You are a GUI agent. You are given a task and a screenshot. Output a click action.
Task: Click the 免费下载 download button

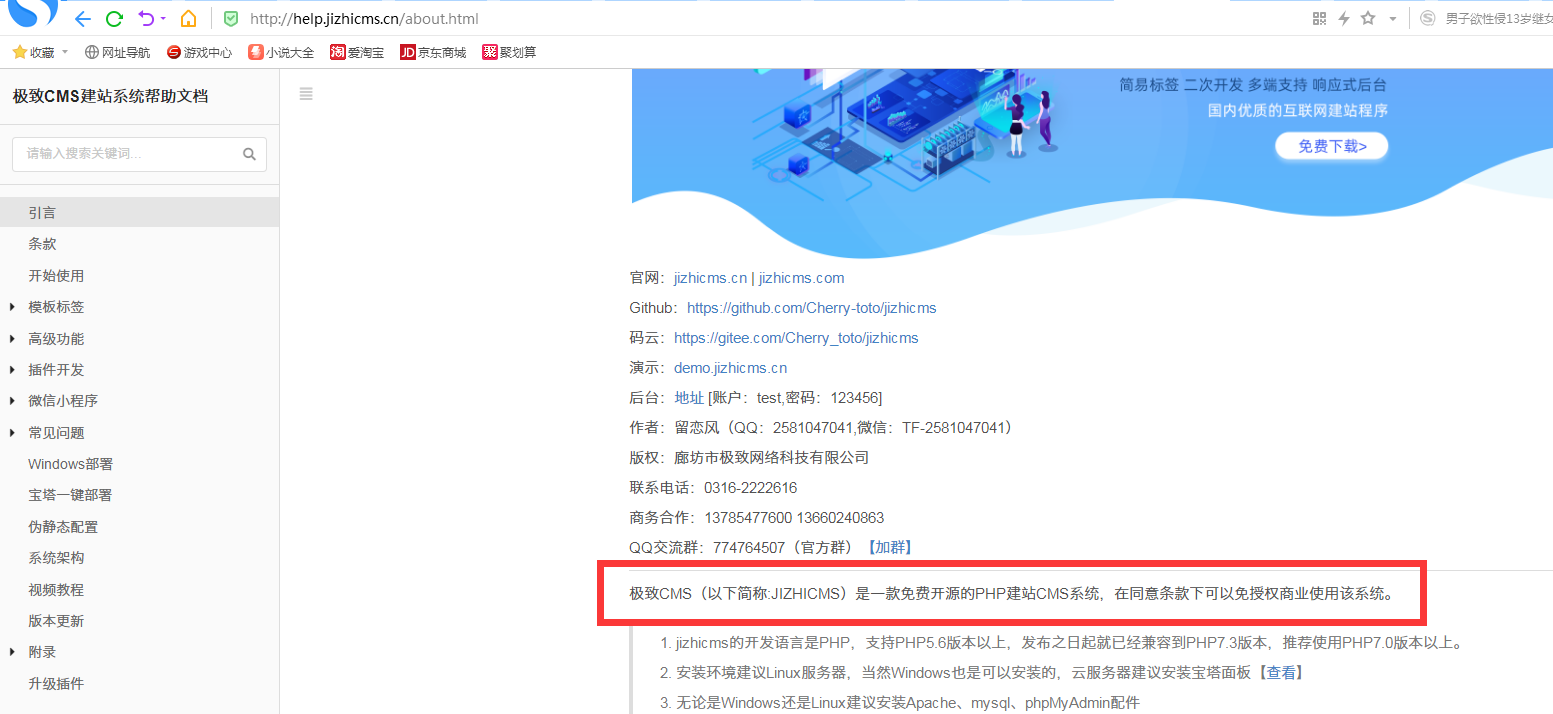click(x=1331, y=145)
